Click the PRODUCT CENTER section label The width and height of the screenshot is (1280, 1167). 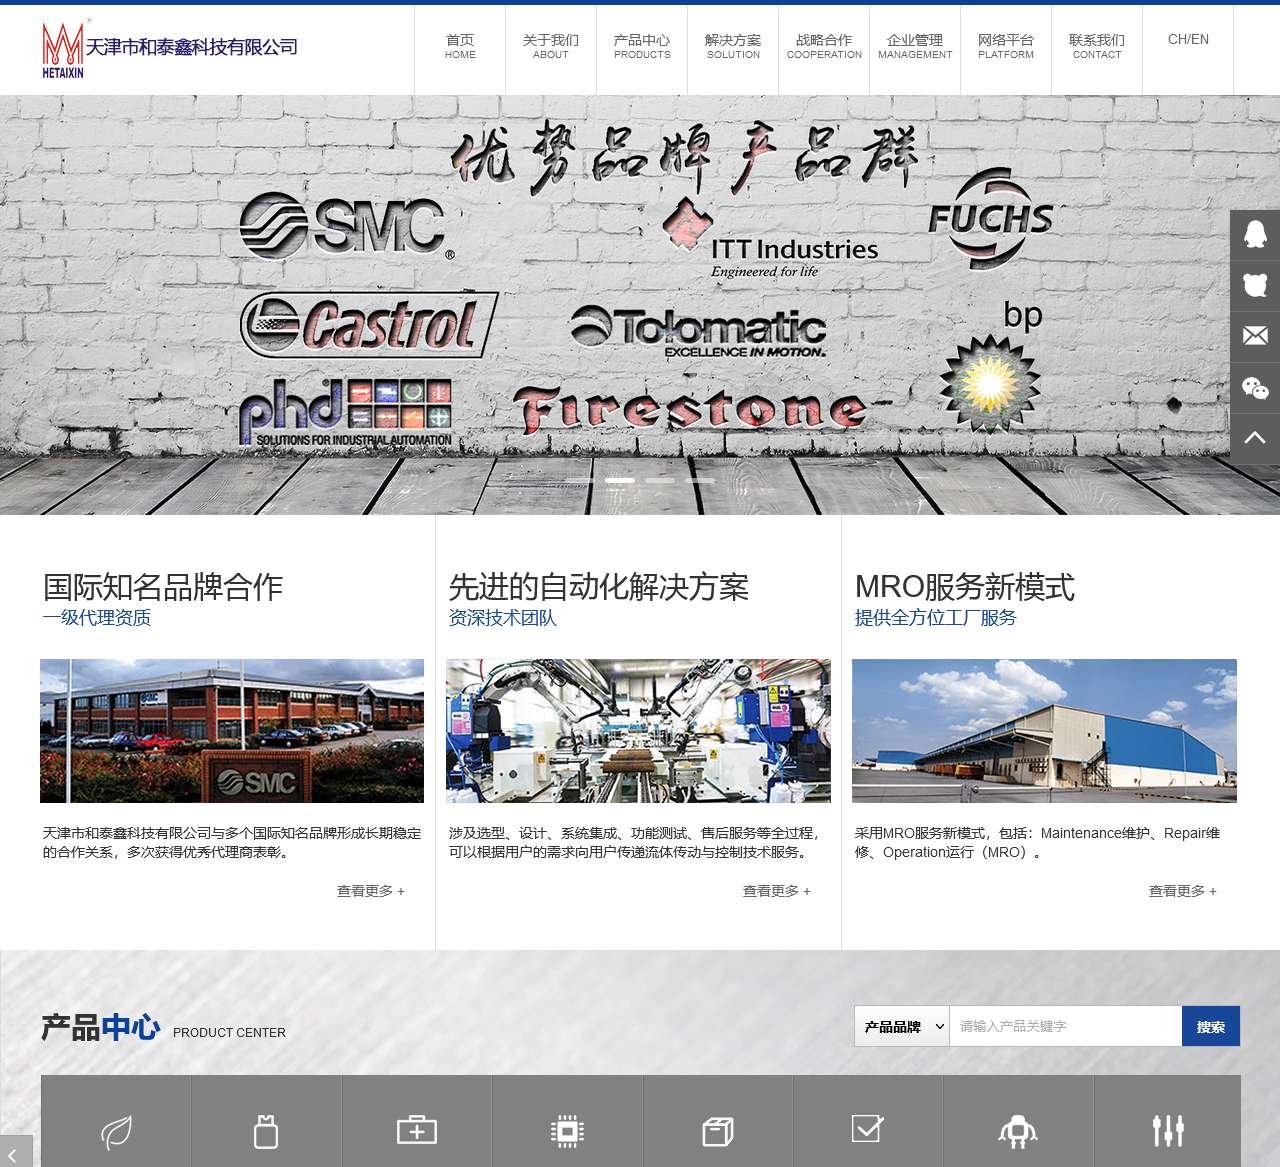click(229, 1033)
